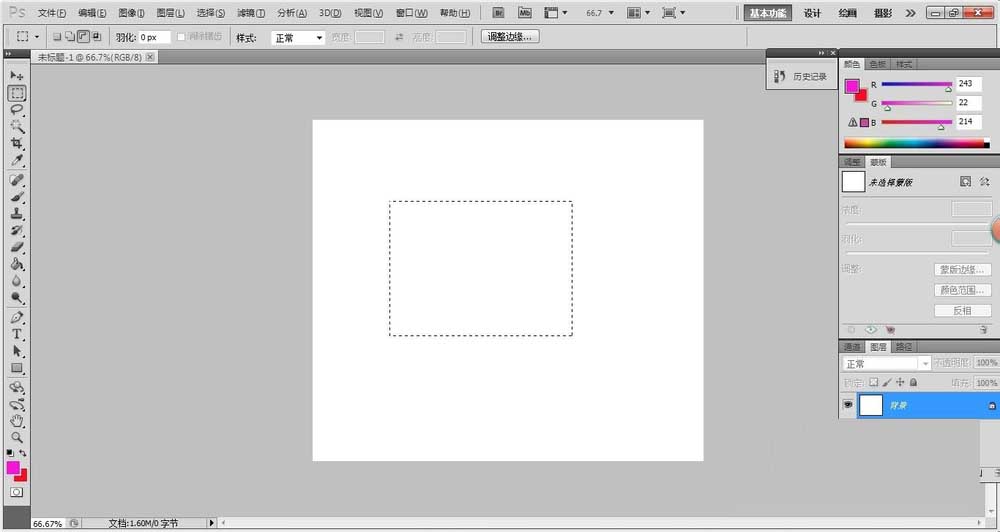Select the Crop tool

pyautogui.click(x=17, y=144)
